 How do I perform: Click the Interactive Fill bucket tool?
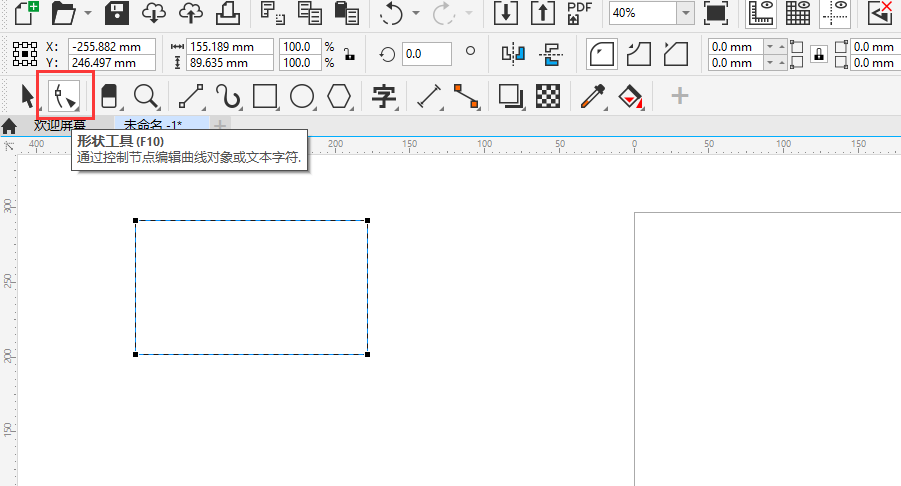tap(629, 96)
